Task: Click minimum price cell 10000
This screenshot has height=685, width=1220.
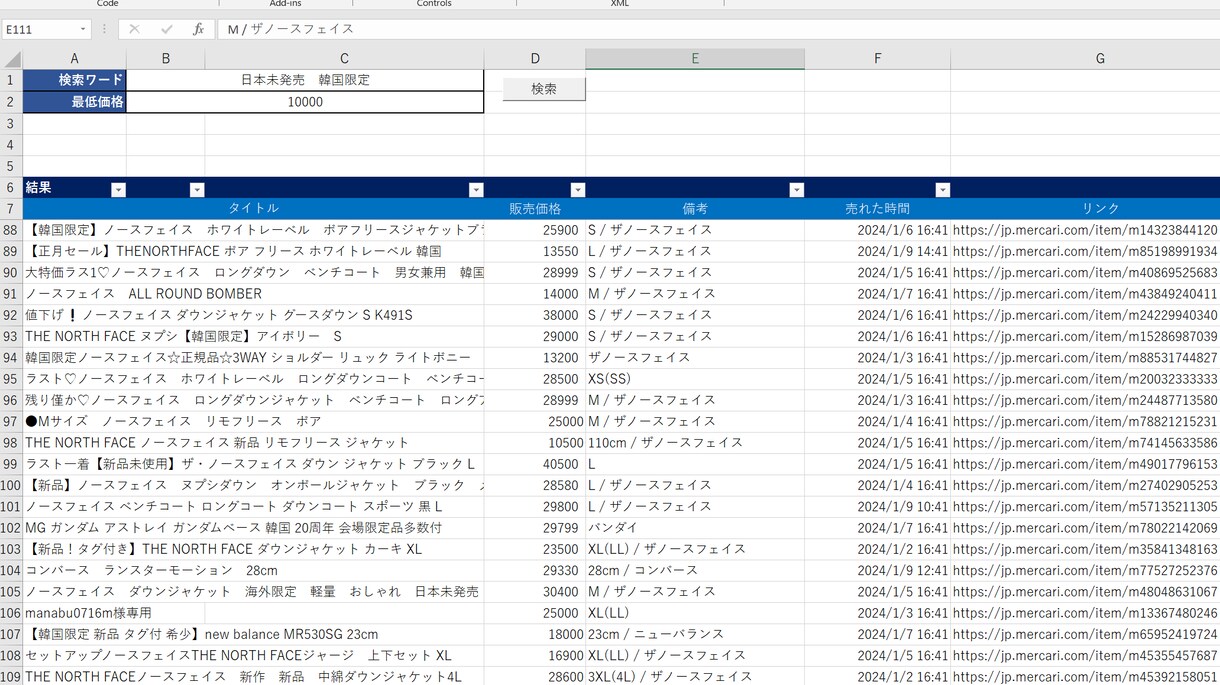Action: click(305, 102)
